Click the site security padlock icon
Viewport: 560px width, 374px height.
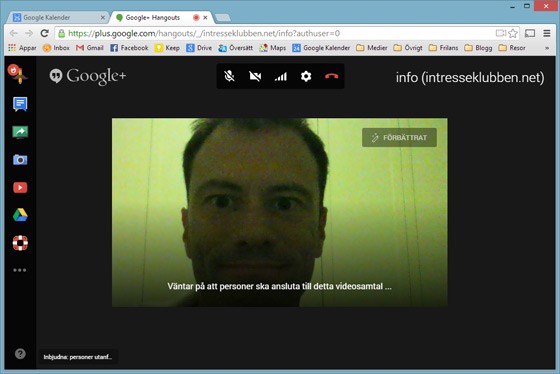61,33
